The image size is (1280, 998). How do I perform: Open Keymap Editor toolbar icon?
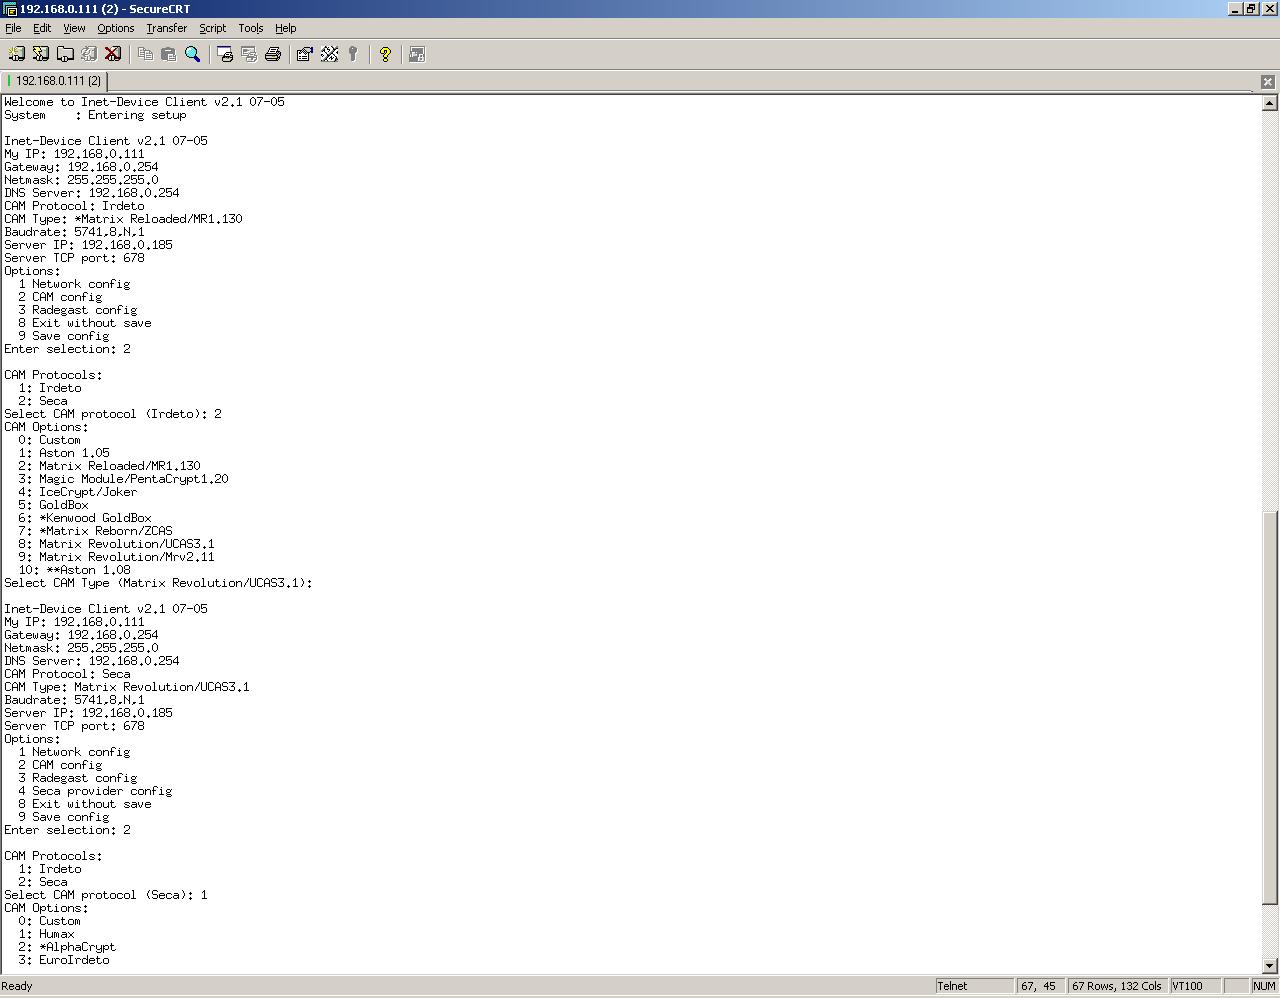click(x=329, y=54)
